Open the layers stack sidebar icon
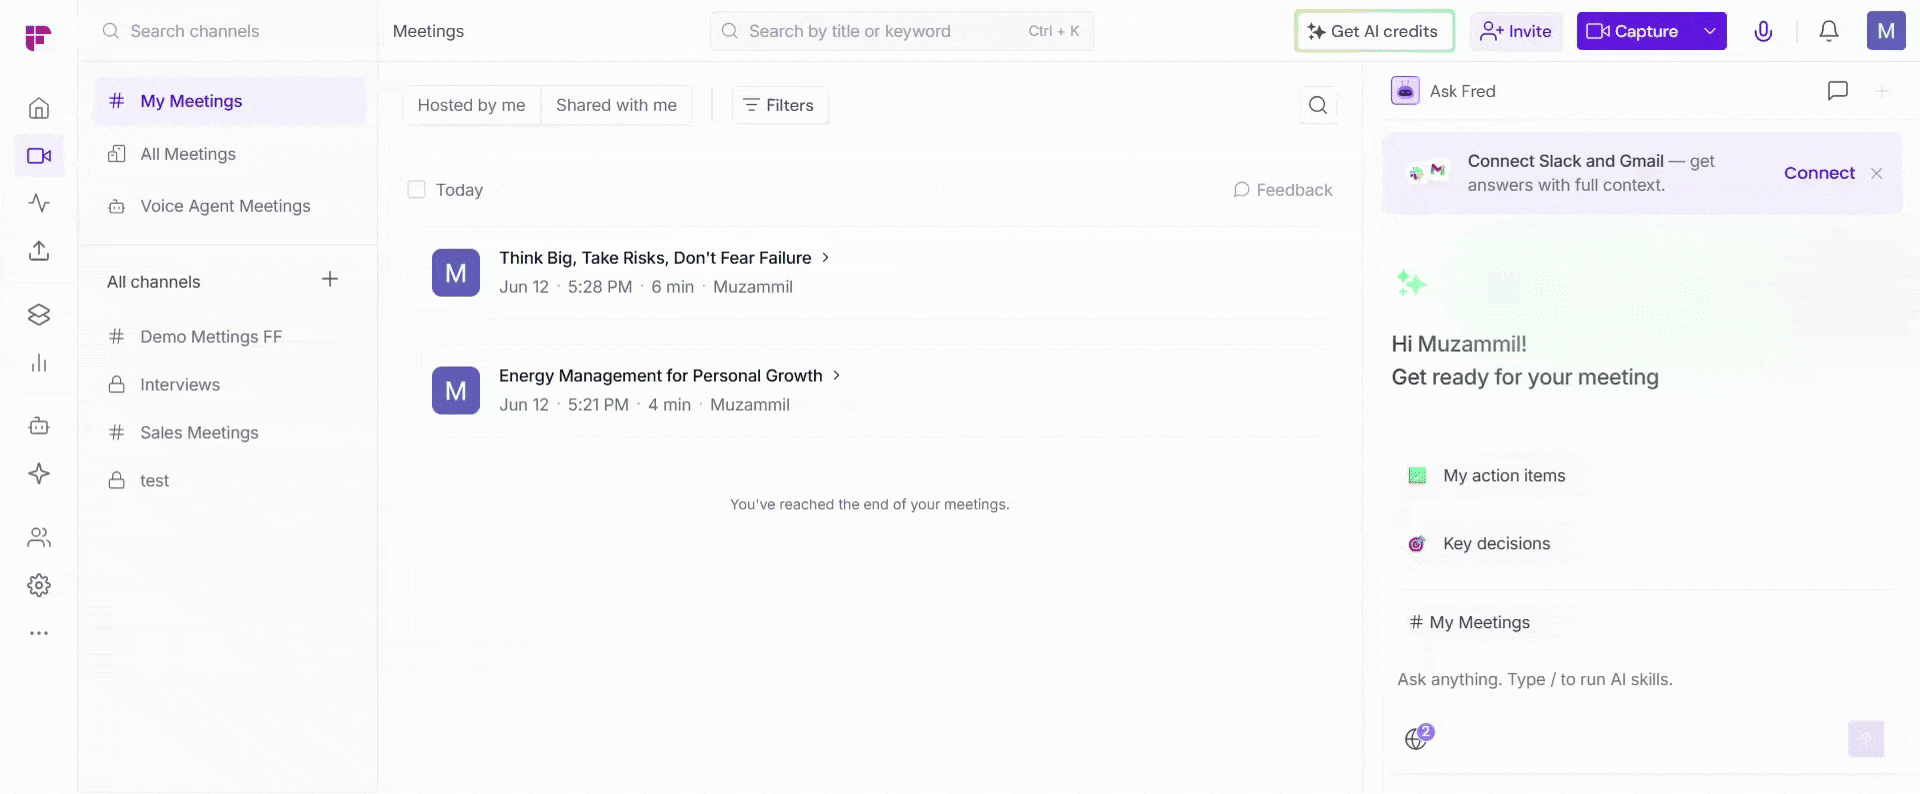1920x794 pixels. point(39,315)
